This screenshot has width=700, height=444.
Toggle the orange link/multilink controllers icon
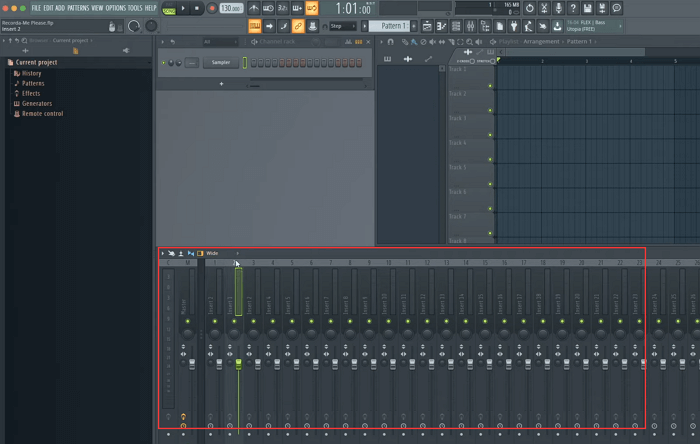point(298,26)
